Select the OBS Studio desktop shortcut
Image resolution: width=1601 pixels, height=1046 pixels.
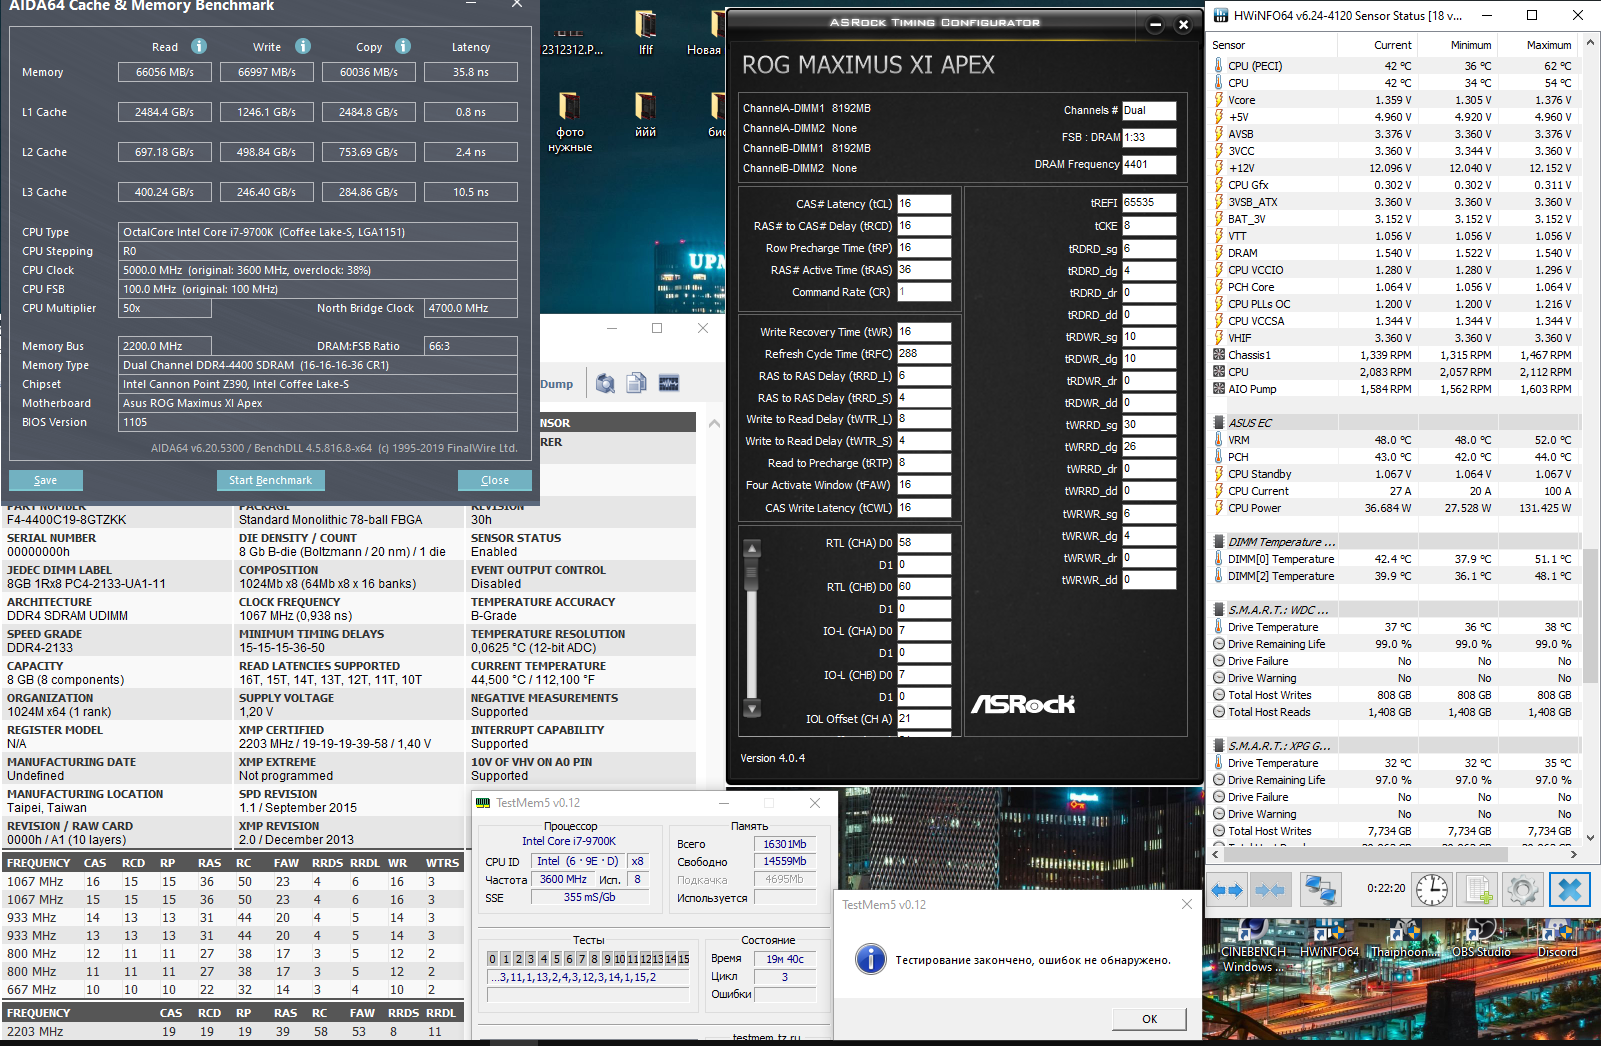pos(1481,940)
